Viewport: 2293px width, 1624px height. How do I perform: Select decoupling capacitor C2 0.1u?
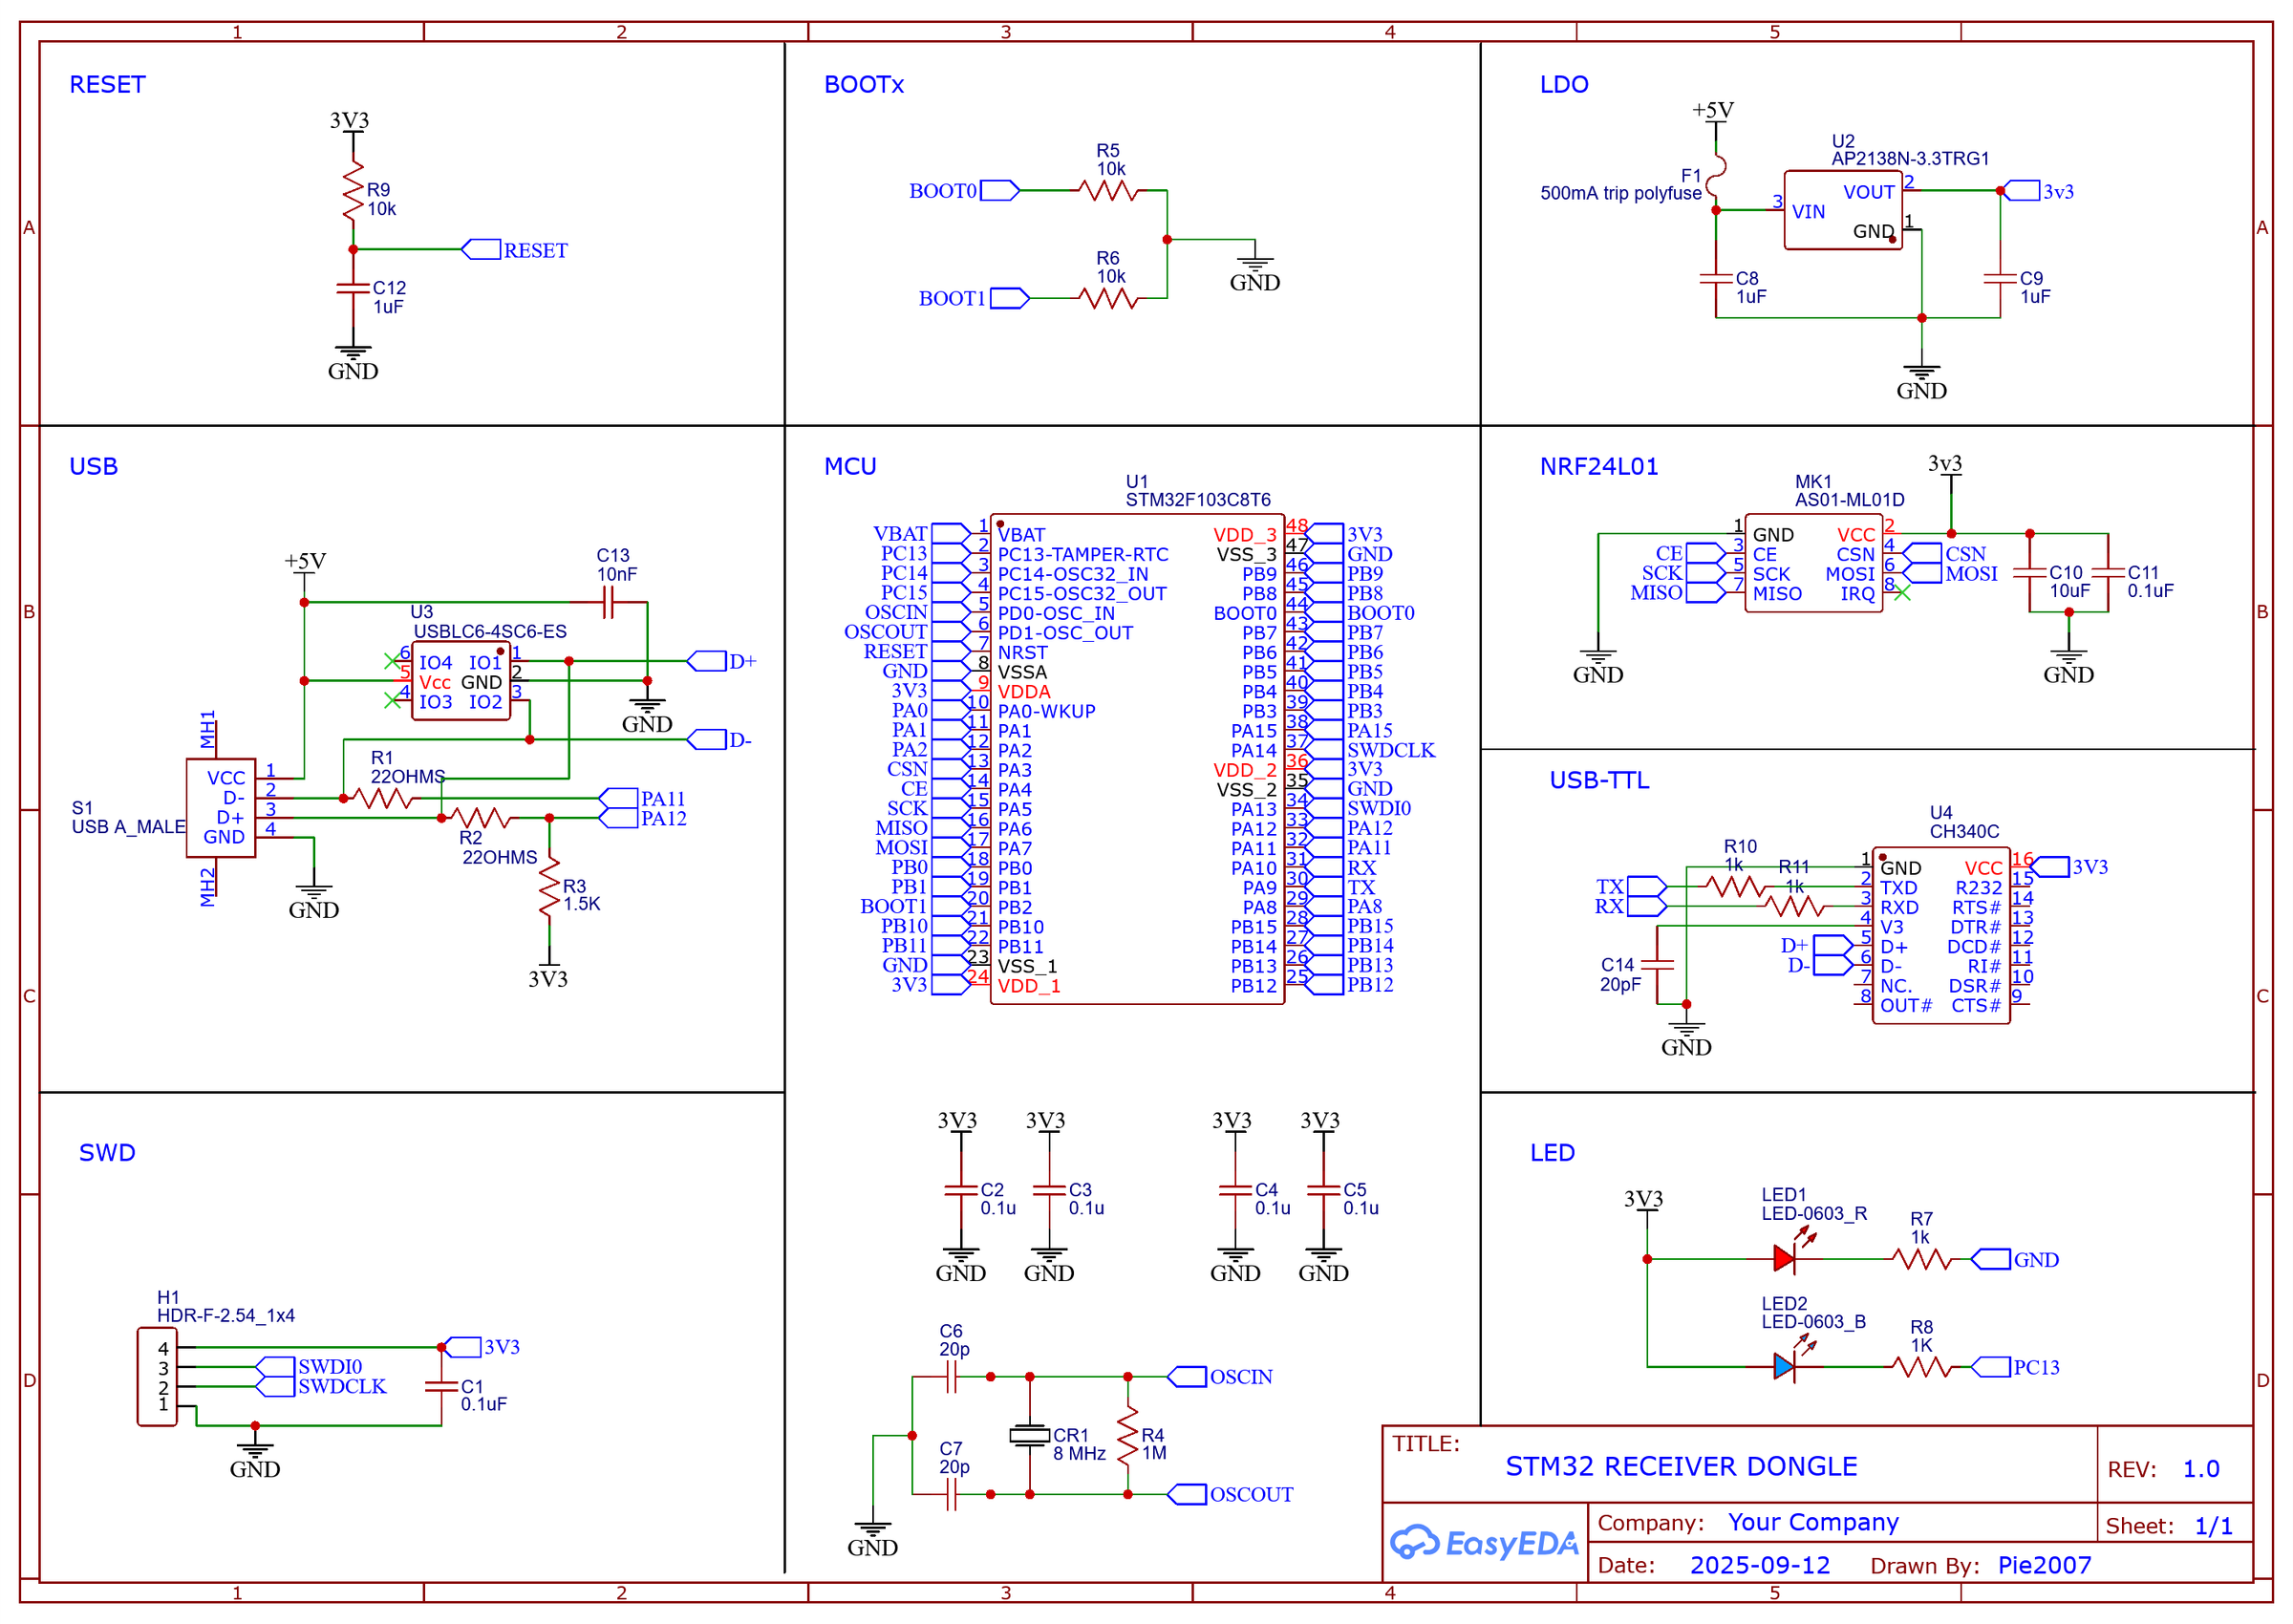coord(961,1191)
